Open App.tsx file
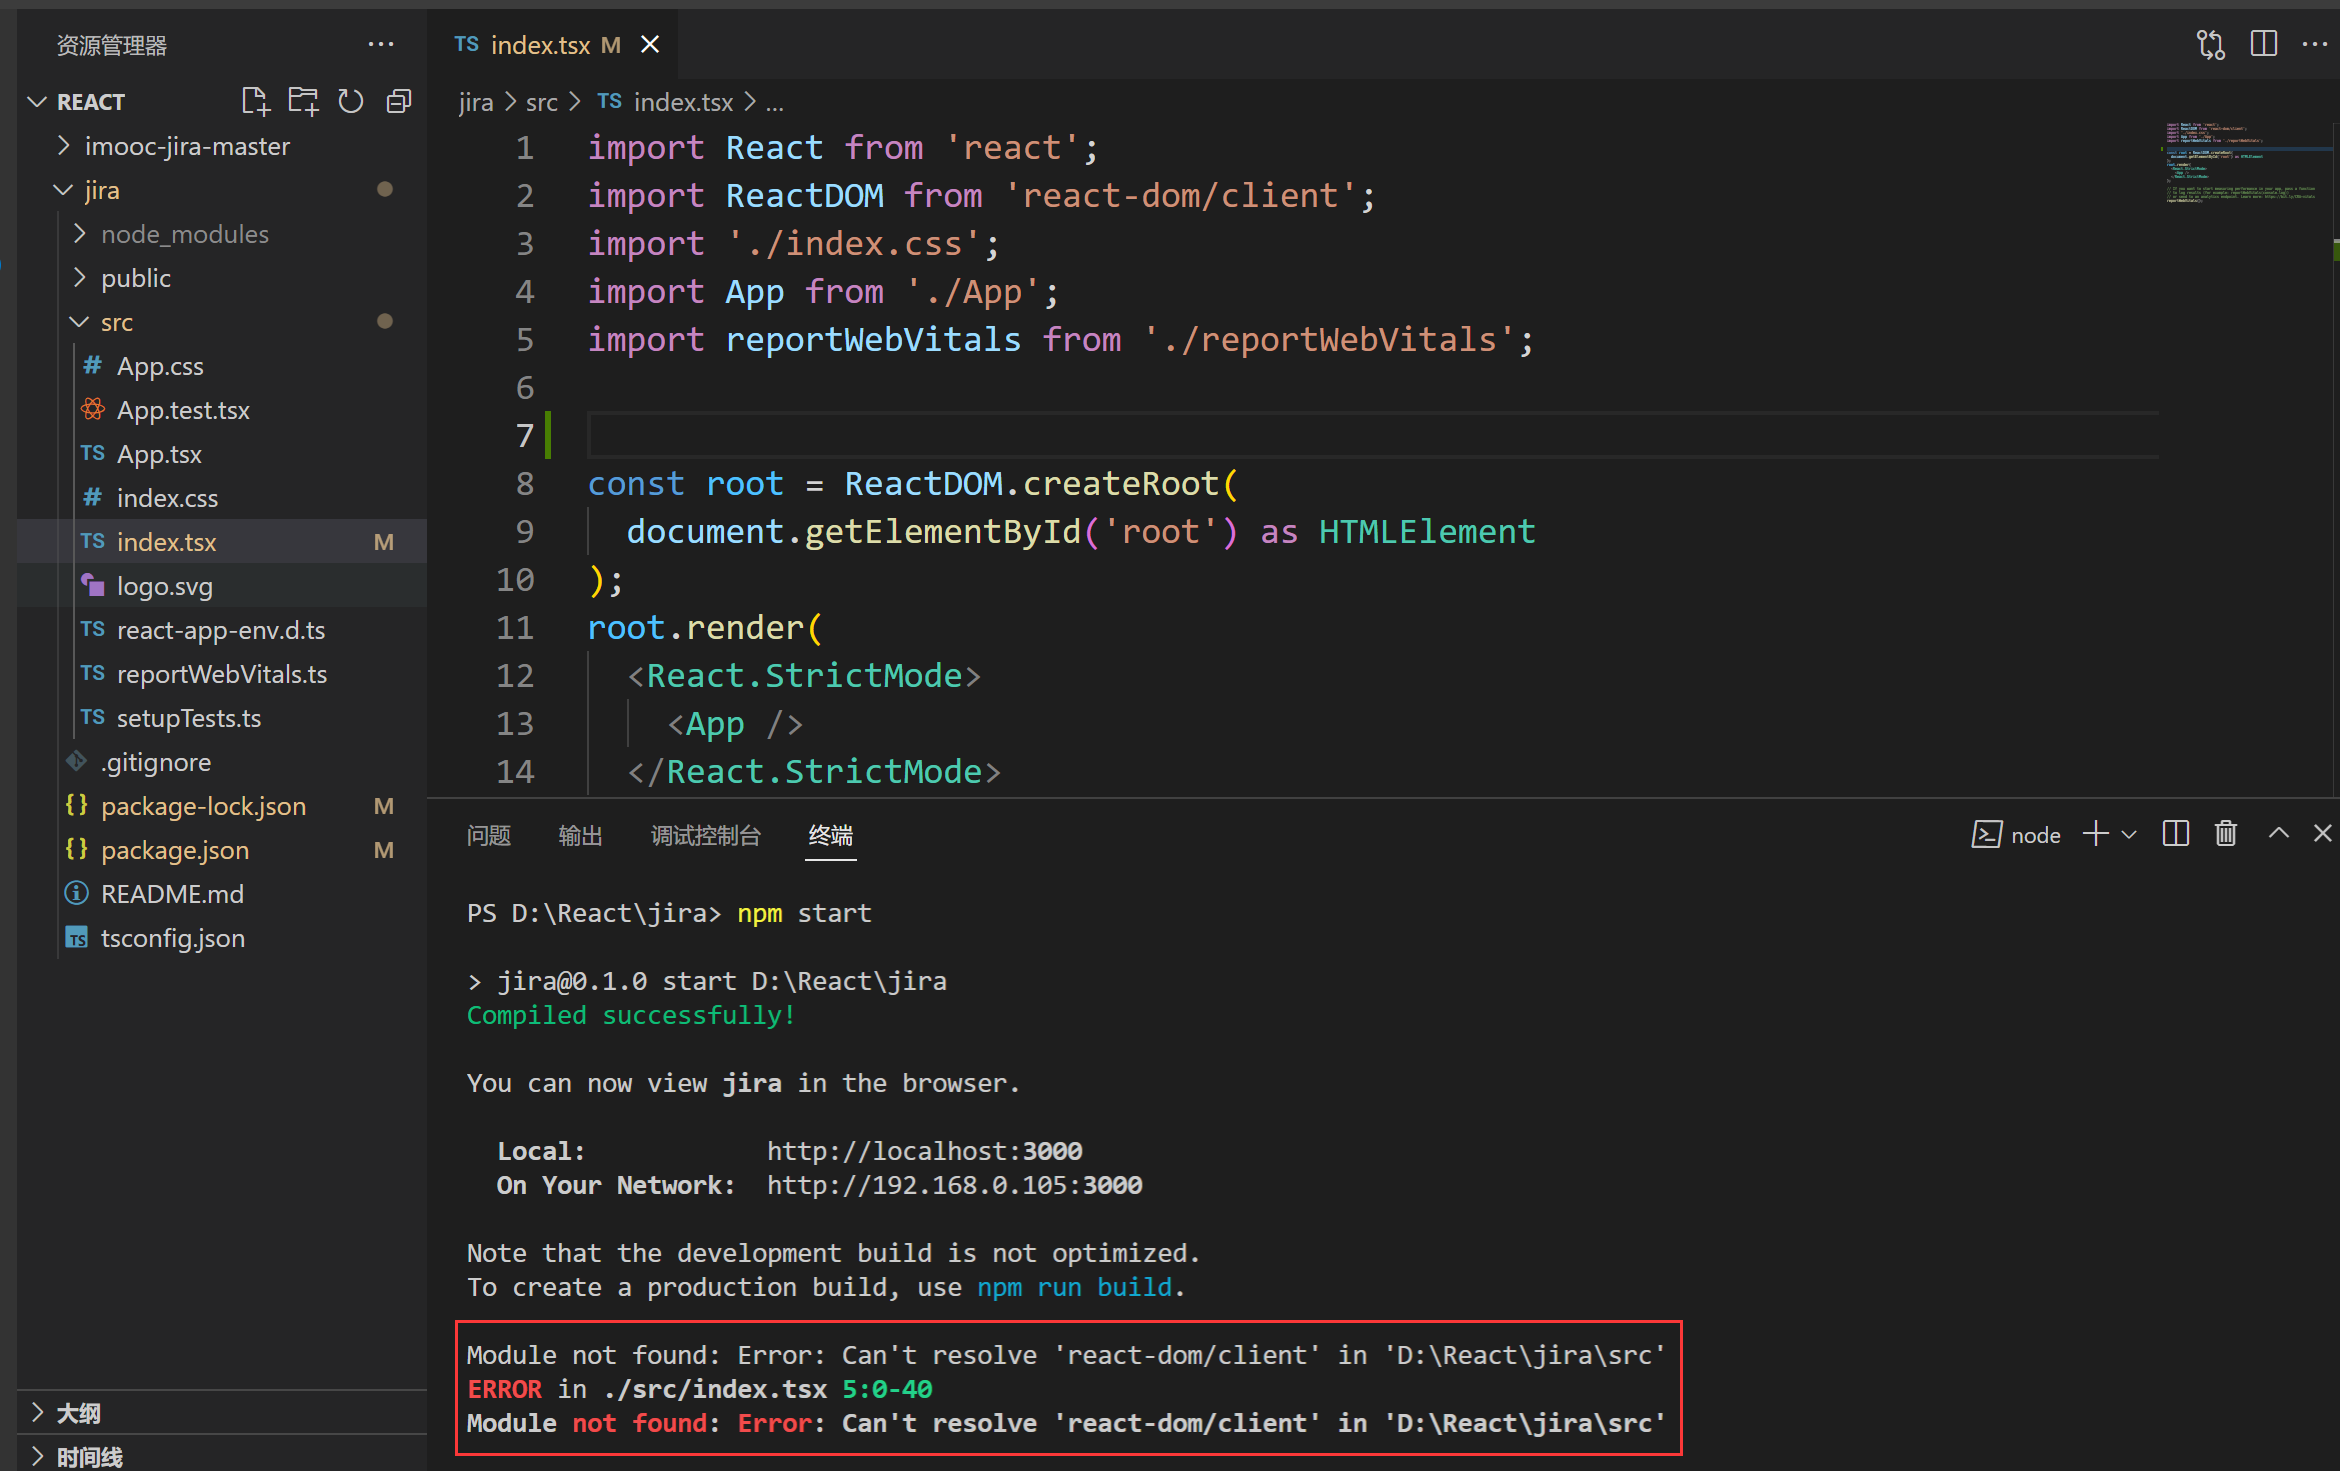The width and height of the screenshot is (2340, 1471). pyautogui.click(x=222, y=454)
